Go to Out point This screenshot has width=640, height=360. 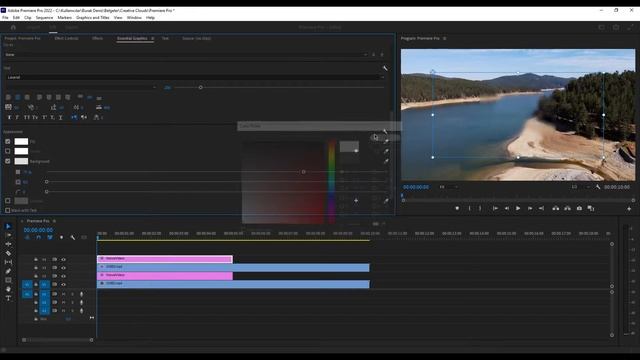(x=541, y=209)
